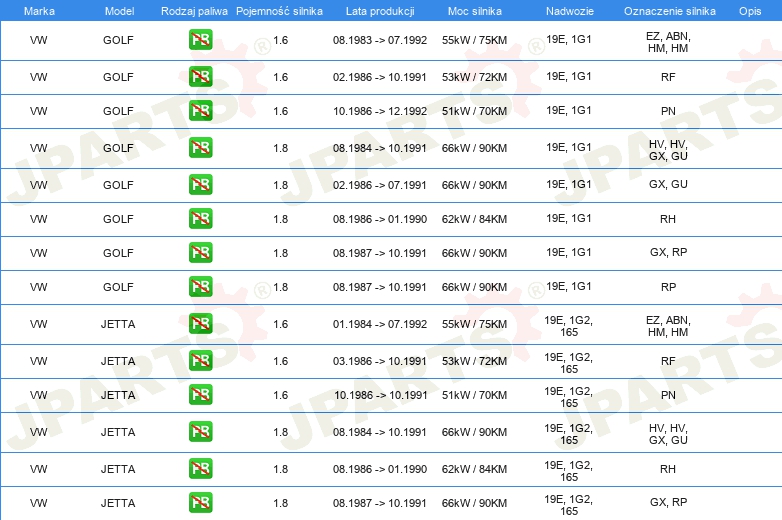
Task: Click the engine code cell reading only RP
Action: [x=668, y=287]
